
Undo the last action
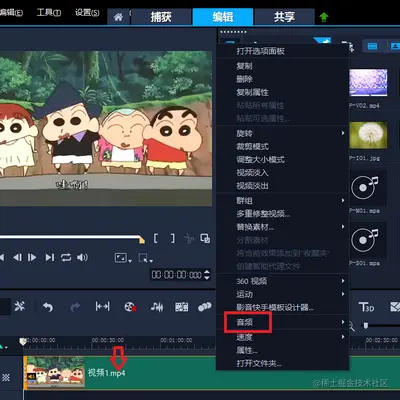[x=48, y=307]
